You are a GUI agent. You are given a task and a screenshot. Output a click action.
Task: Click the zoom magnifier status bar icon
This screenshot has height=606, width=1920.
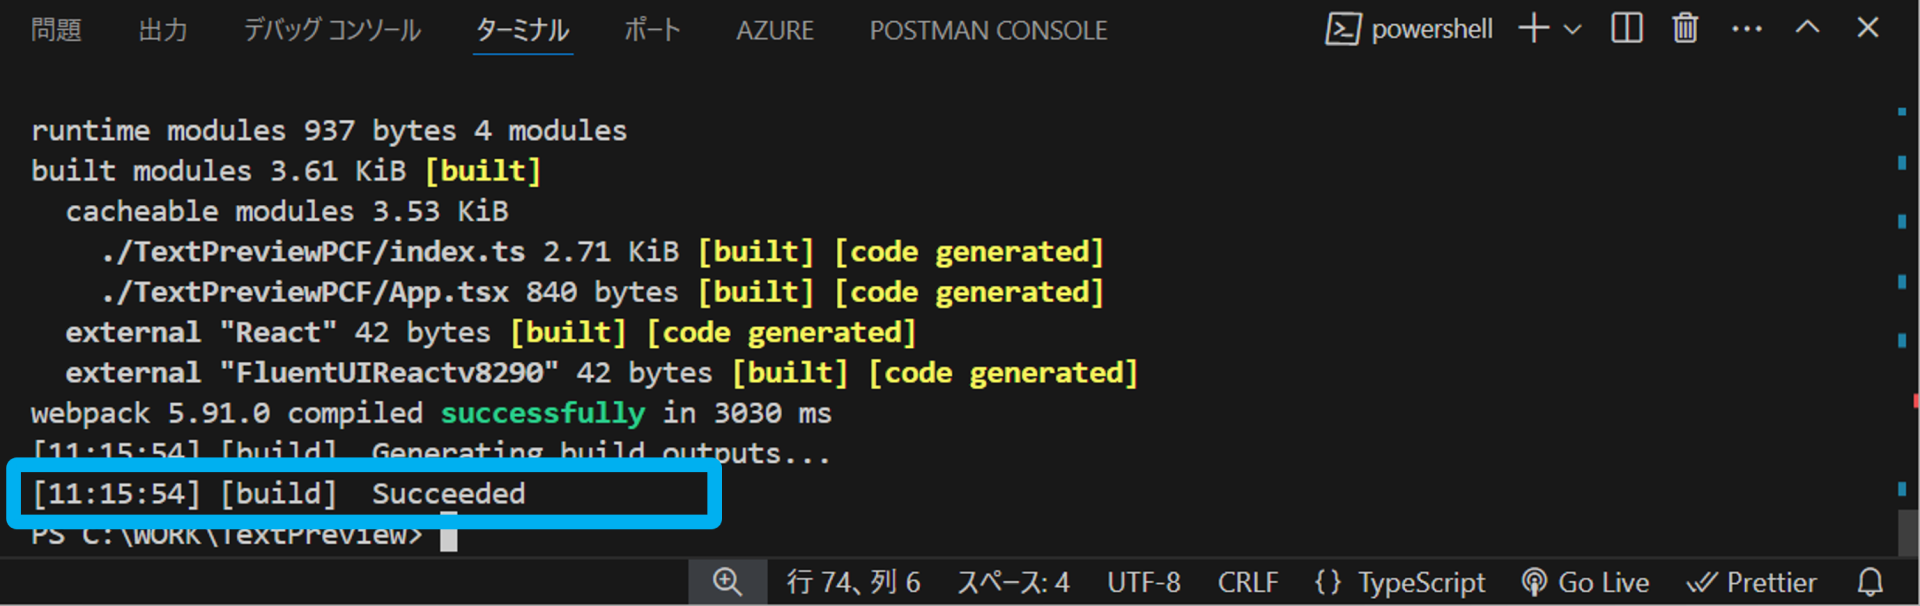[x=727, y=582]
